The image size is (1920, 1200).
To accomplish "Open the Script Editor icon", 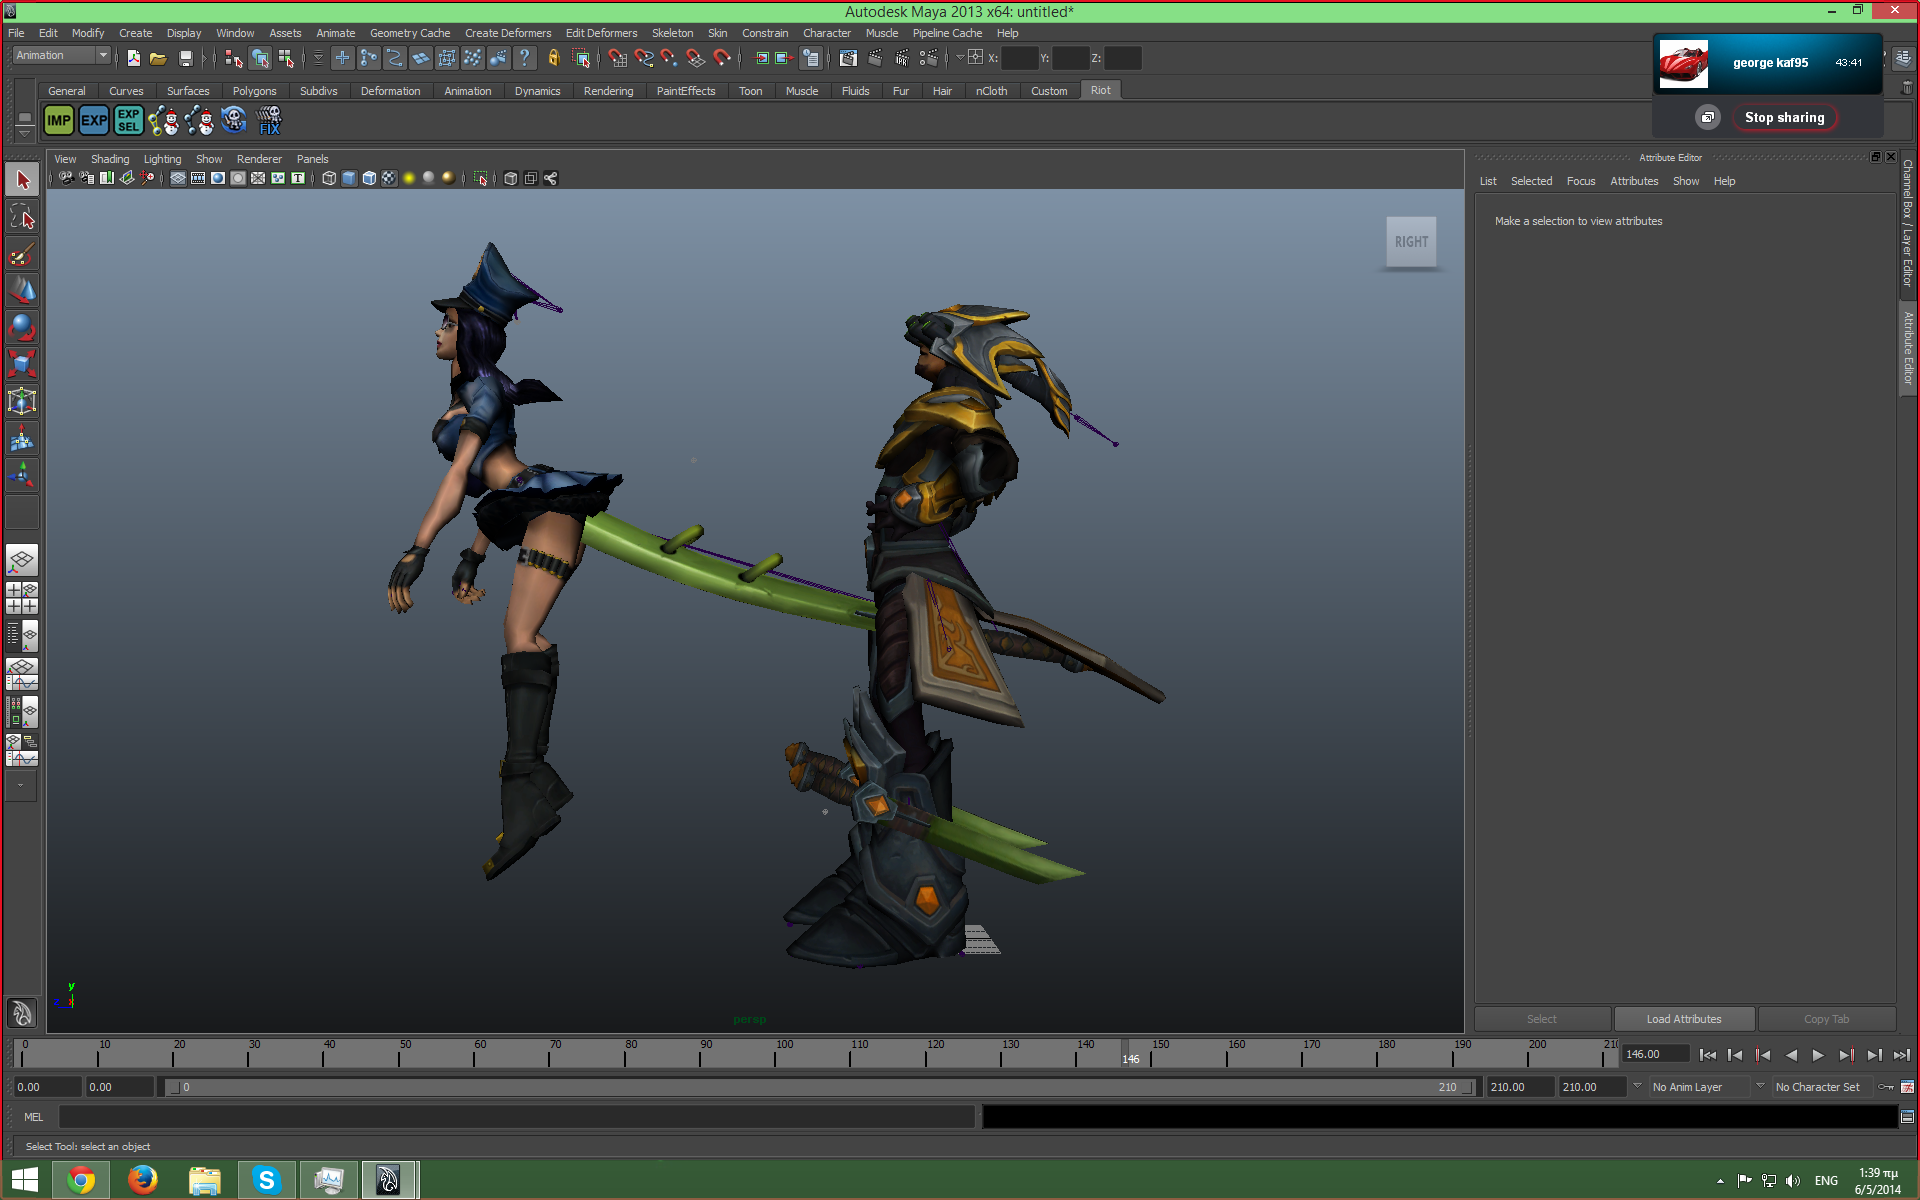I will point(1907,1117).
